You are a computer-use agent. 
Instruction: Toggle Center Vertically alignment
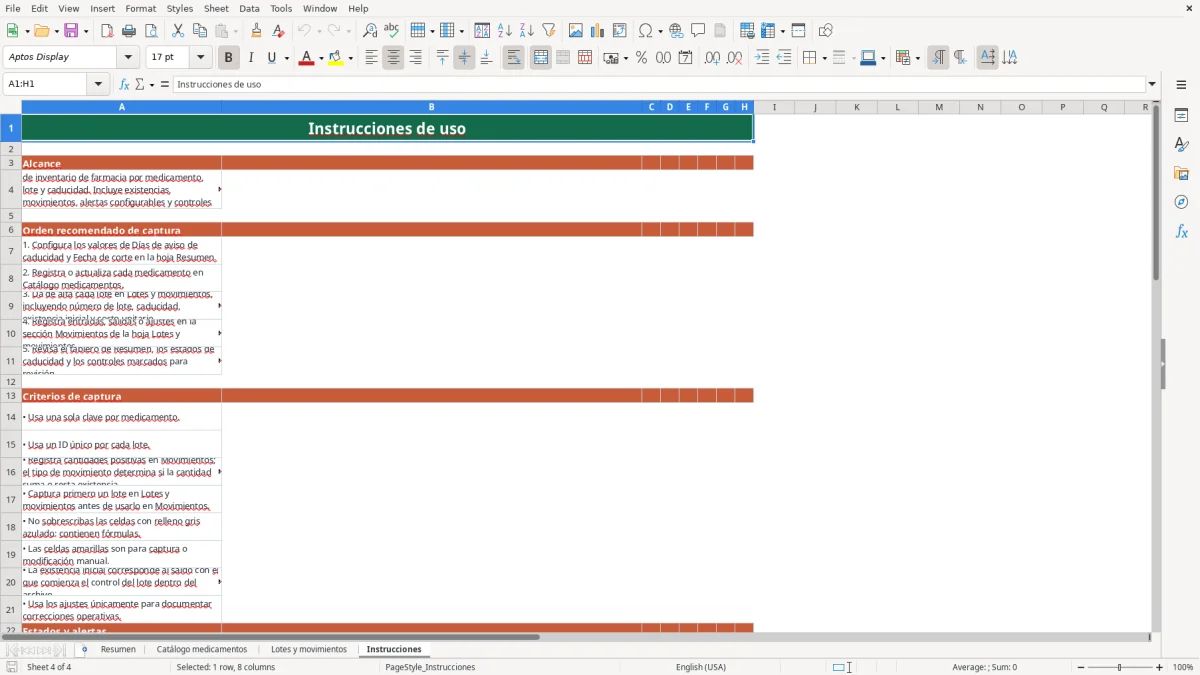pos(464,58)
